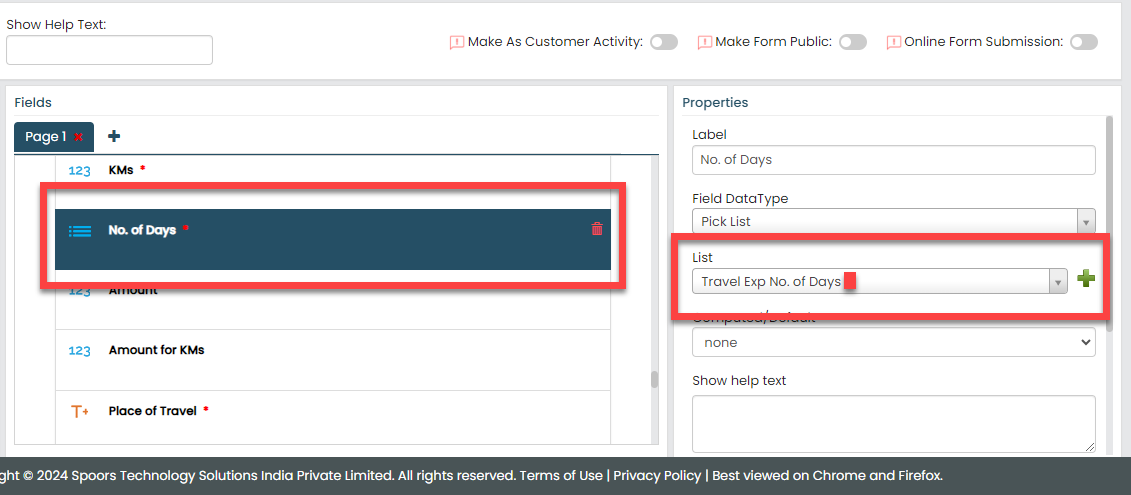Viewport: 1131px width, 495px height.
Task: Click the red X on Page 1 tab
Action: click(79, 137)
